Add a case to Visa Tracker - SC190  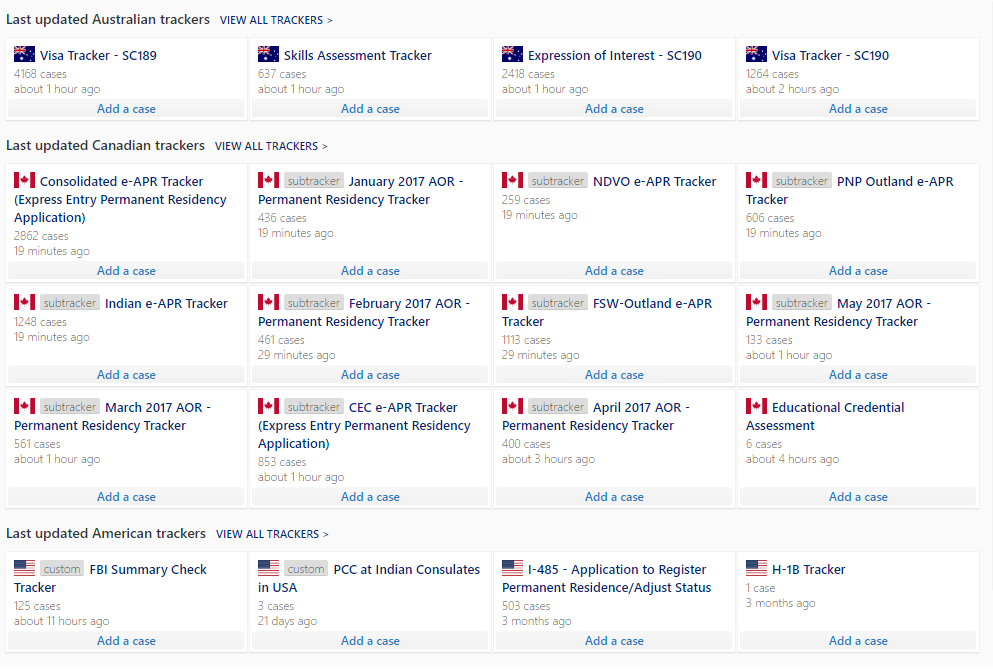click(858, 109)
